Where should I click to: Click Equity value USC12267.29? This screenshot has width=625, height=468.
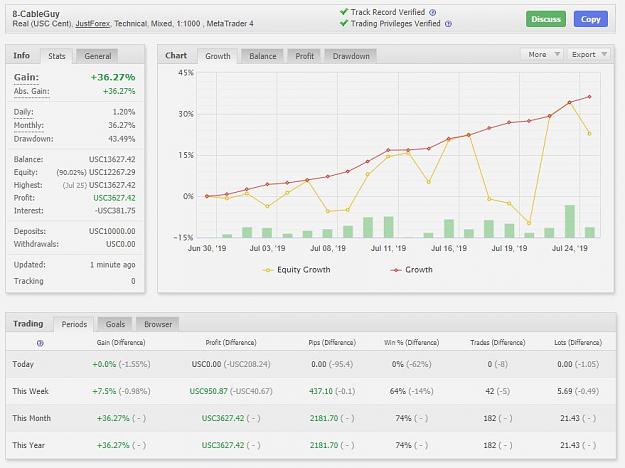click(x=112, y=172)
